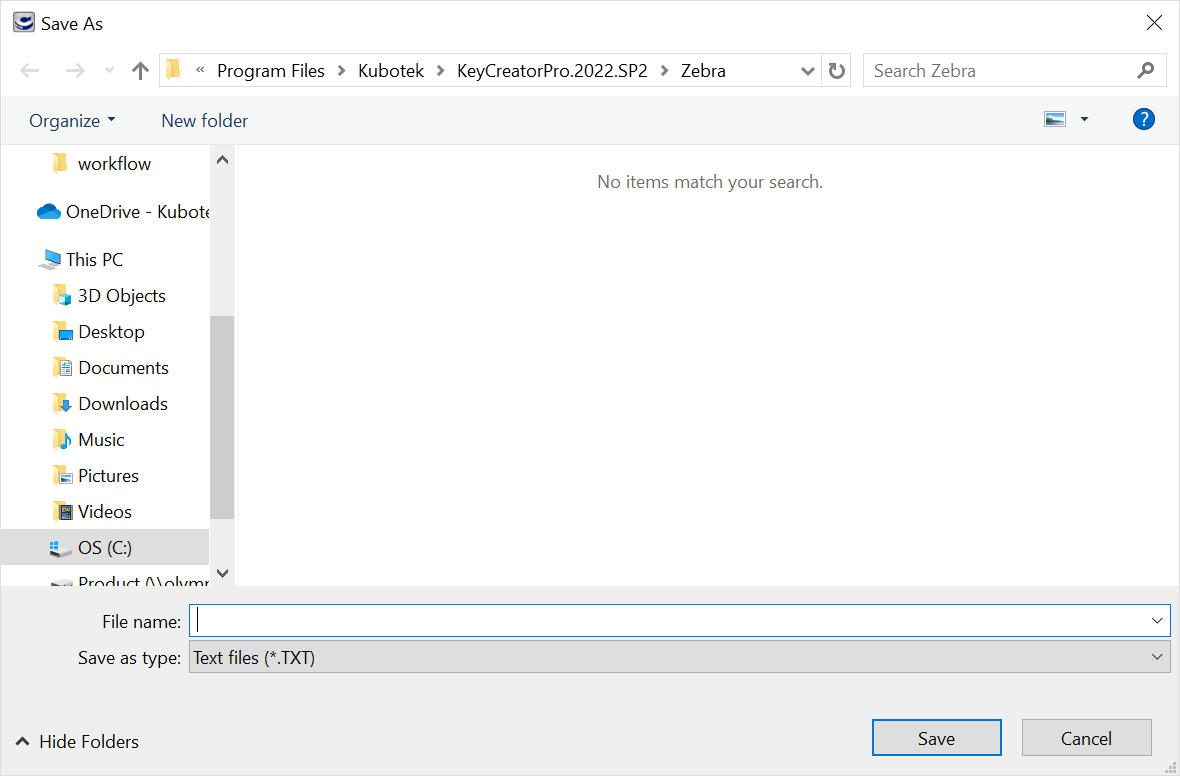Image resolution: width=1180 pixels, height=776 pixels.
Task: Open the Pictures folder
Action: [107, 475]
